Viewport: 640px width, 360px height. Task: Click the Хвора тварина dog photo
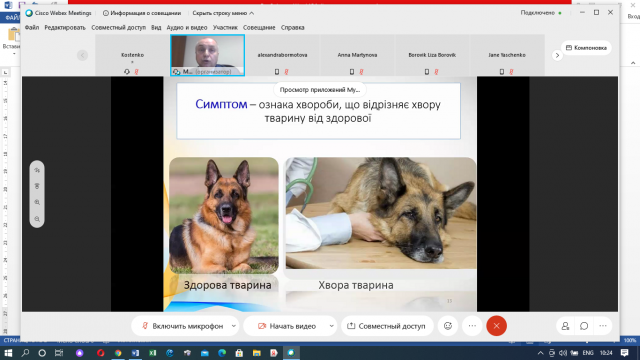pos(381,213)
